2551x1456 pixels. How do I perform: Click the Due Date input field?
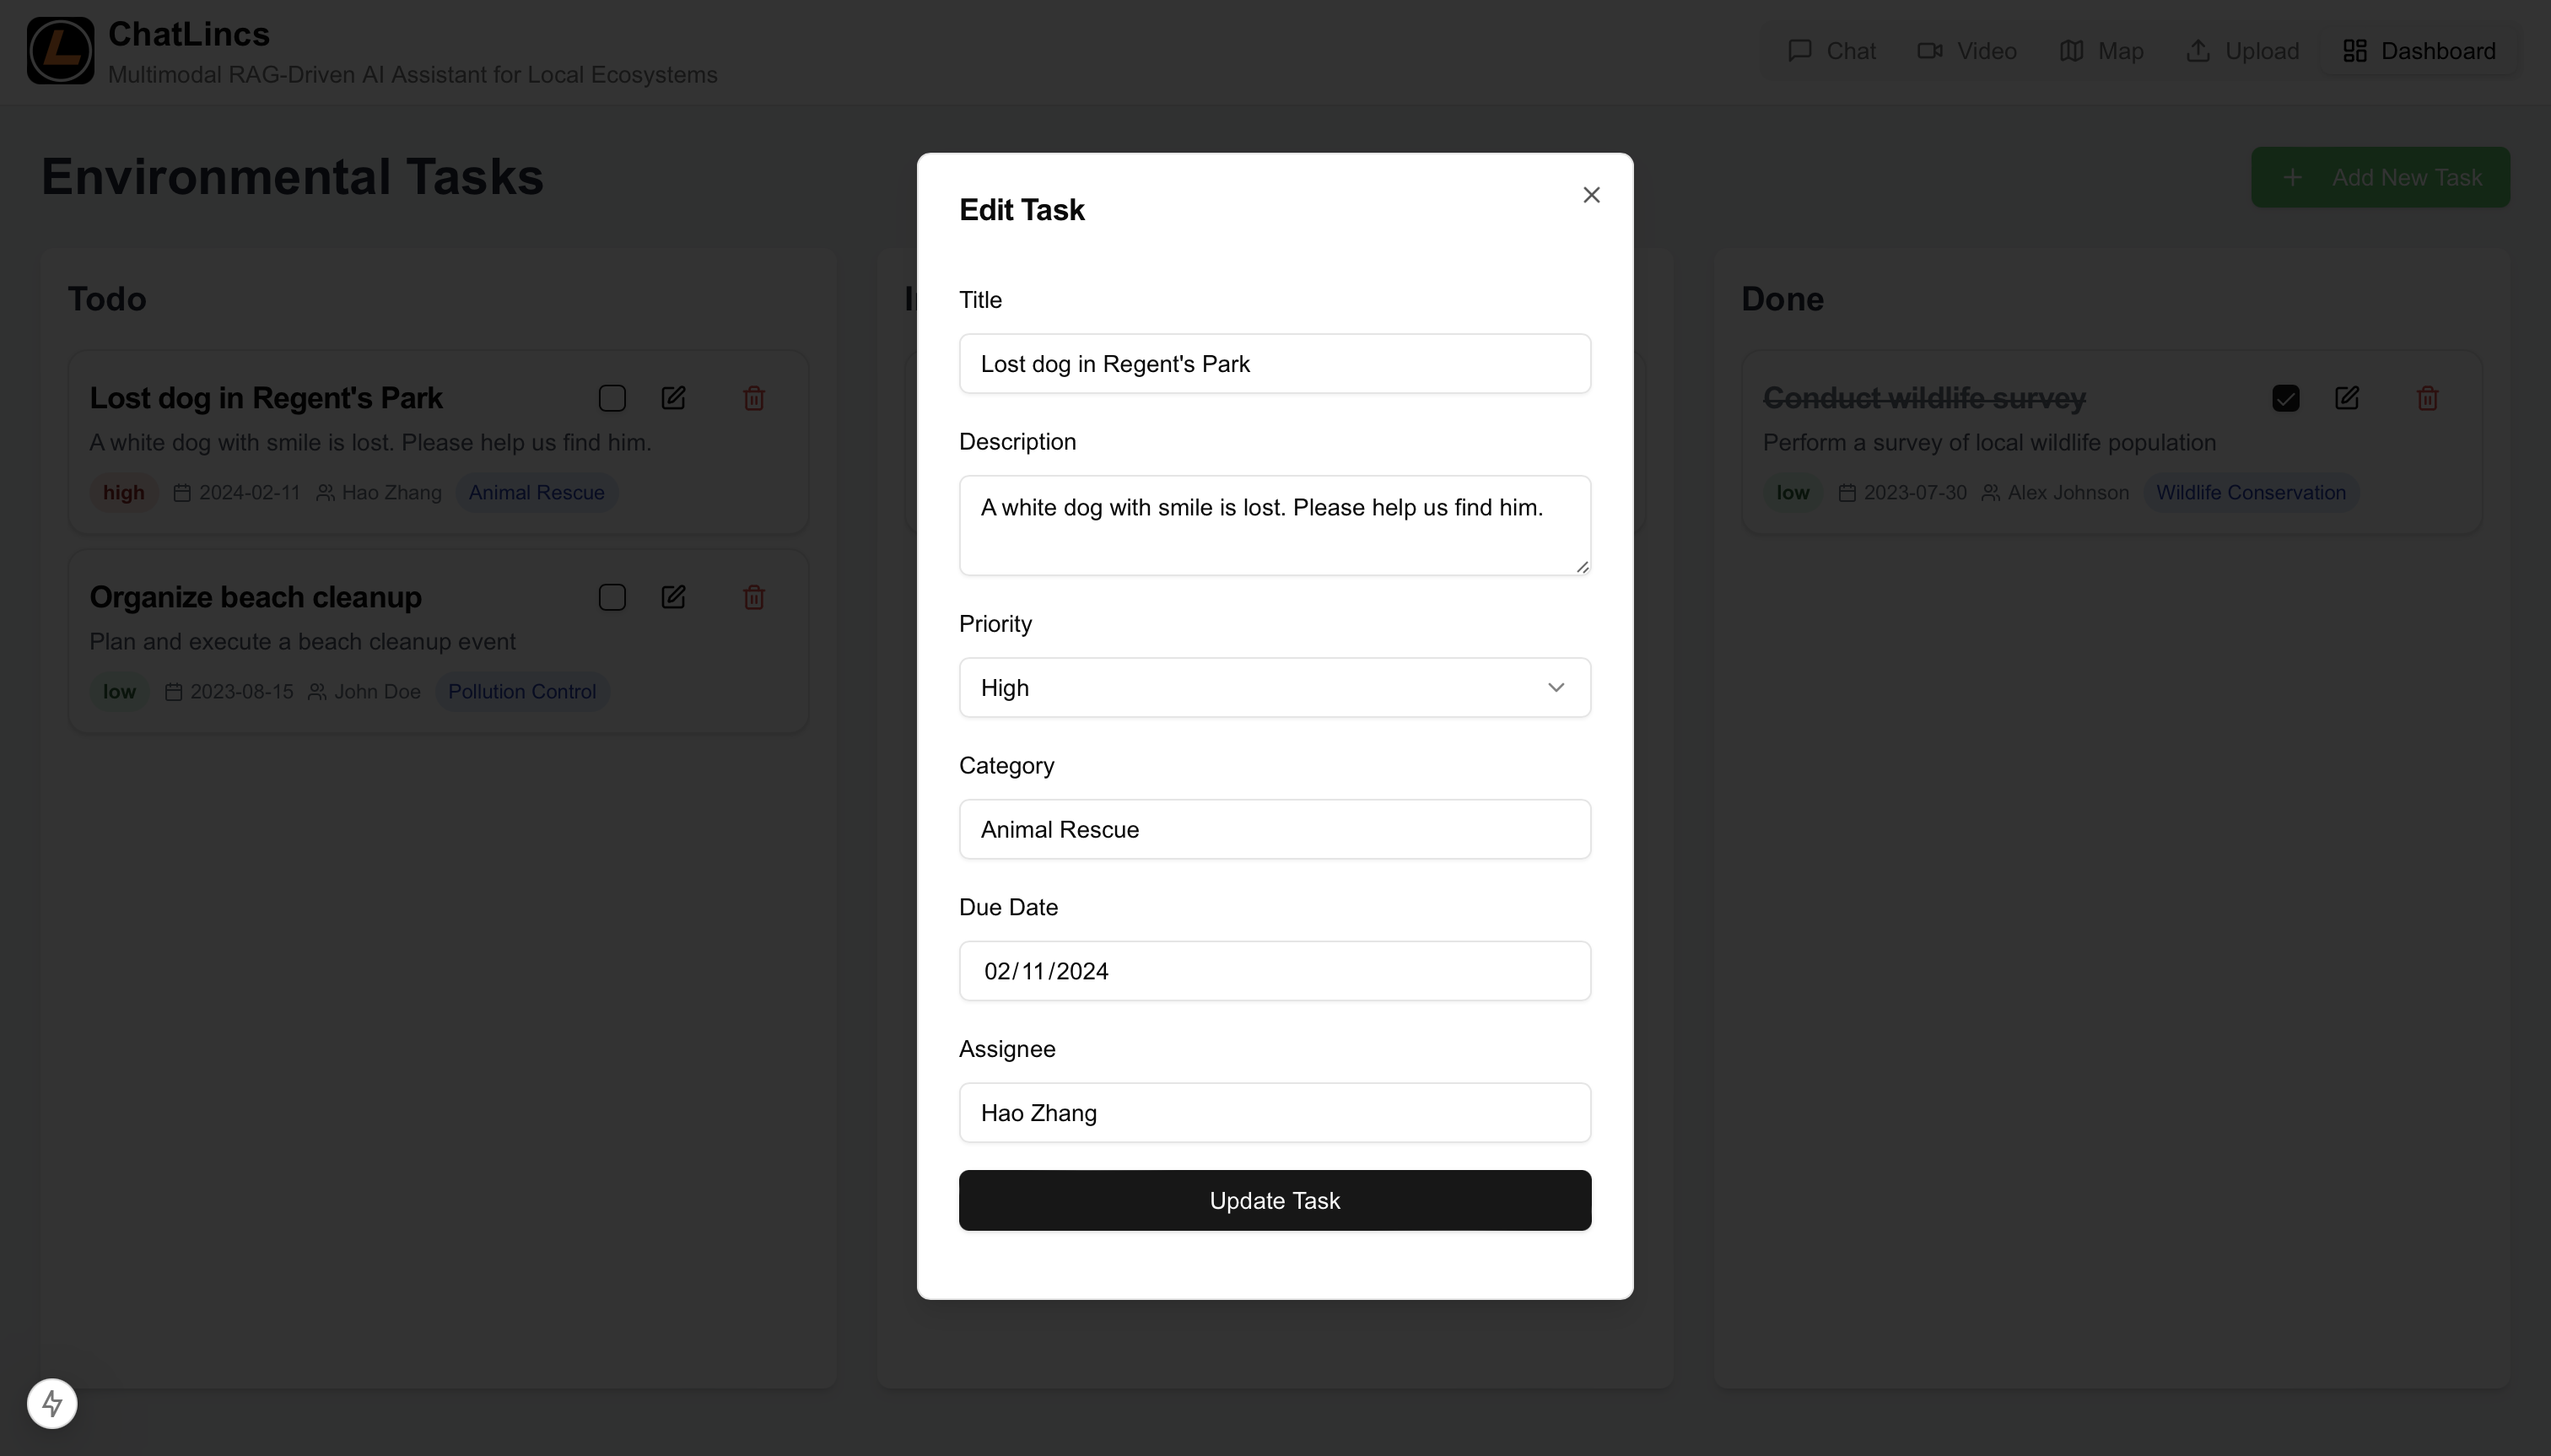click(x=1274, y=970)
